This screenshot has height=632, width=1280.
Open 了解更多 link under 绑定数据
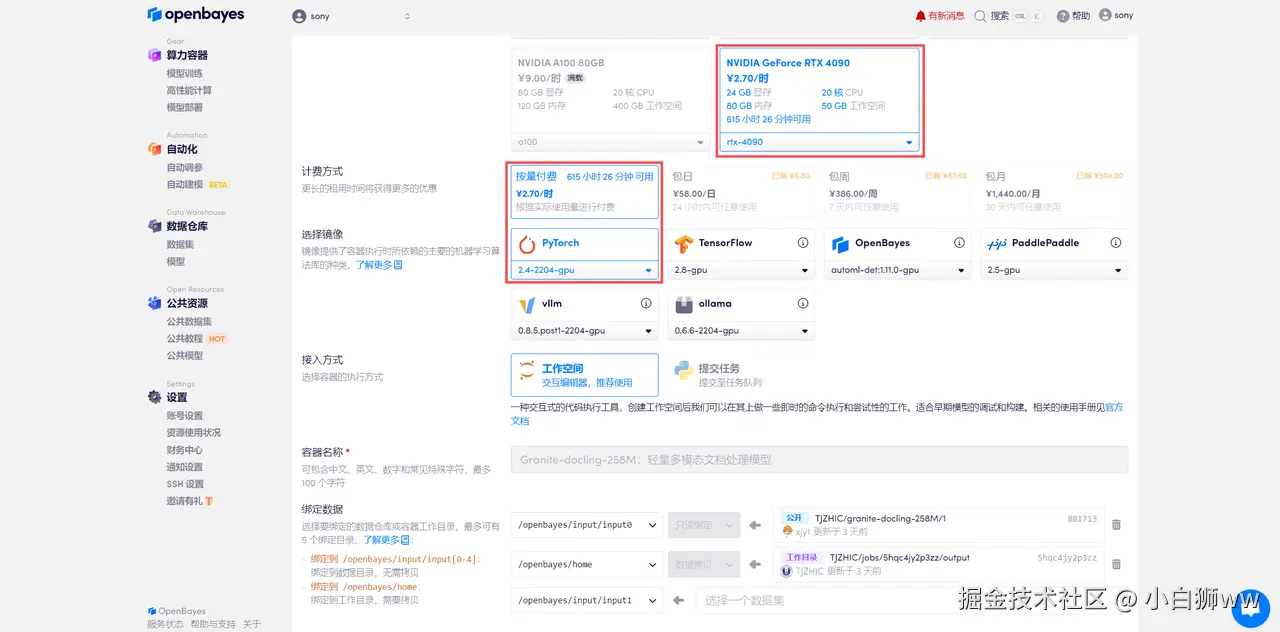387,539
